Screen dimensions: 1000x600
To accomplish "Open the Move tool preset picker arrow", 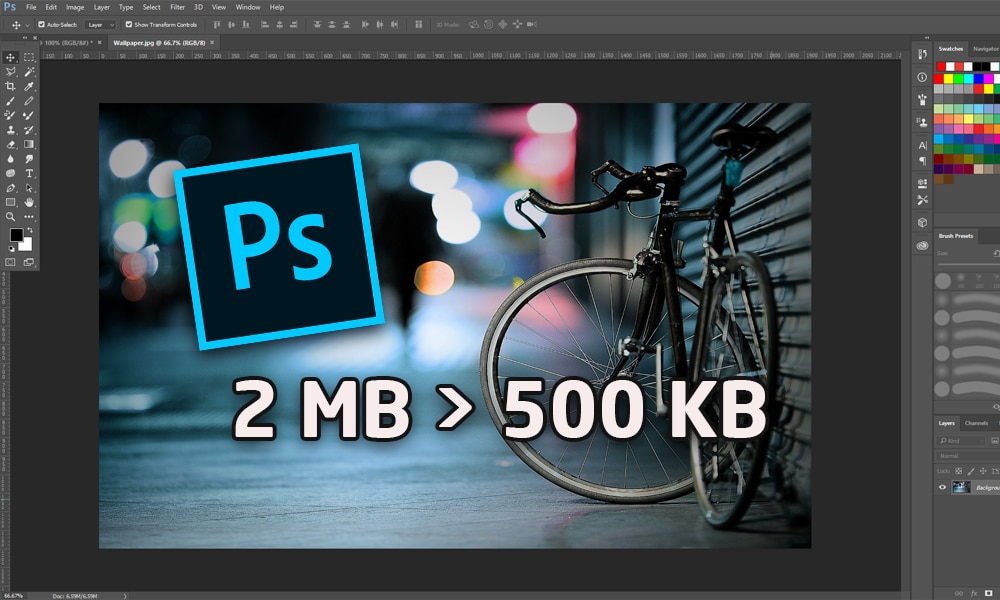I will point(27,26).
